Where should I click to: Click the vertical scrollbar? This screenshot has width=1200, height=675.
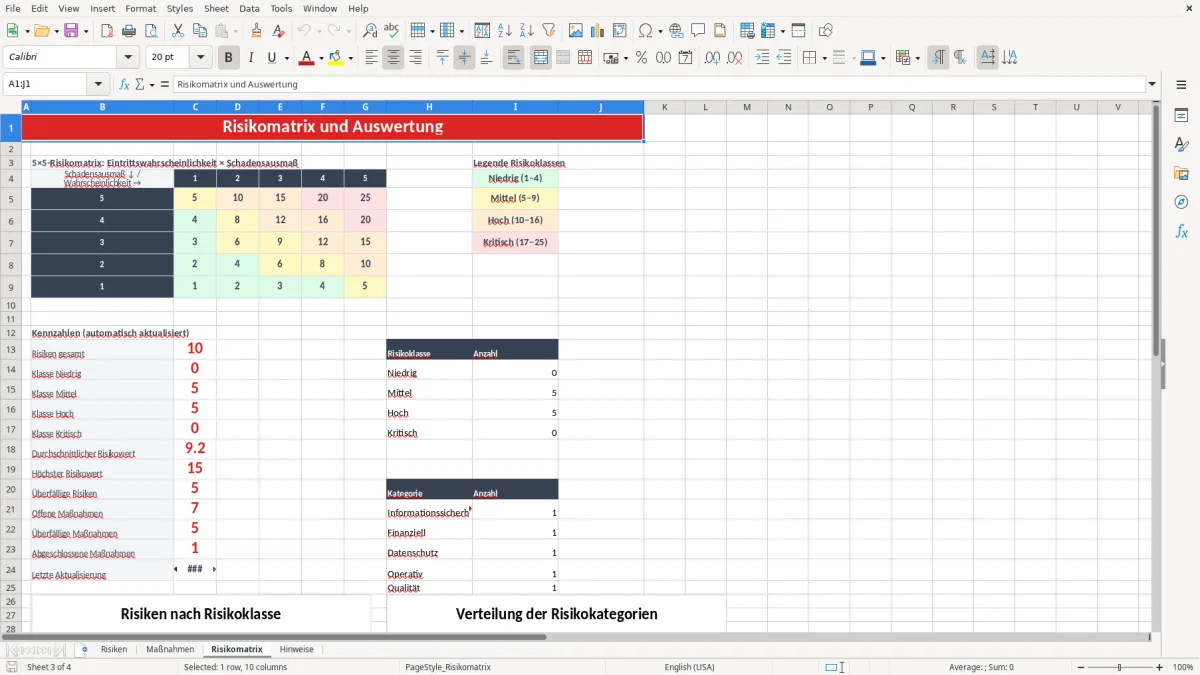point(1157,365)
